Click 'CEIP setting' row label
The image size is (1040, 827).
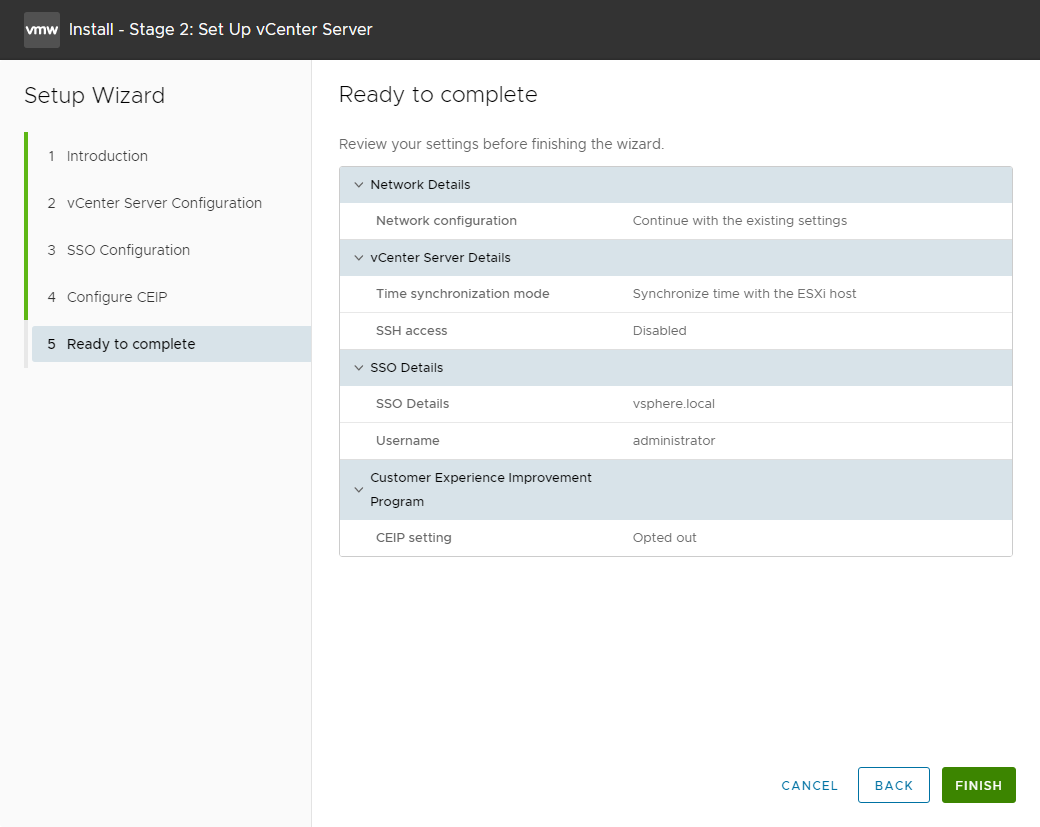pos(413,538)
